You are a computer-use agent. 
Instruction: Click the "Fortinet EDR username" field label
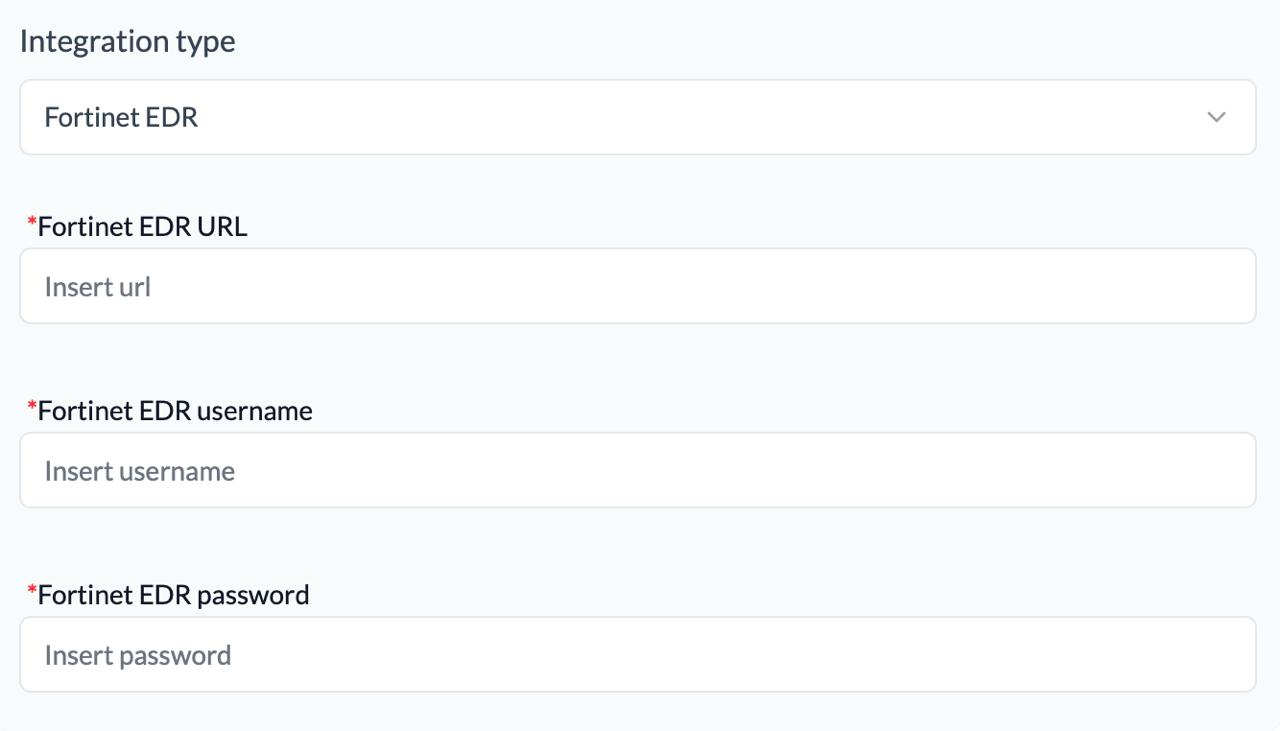[x=175, y=411]
